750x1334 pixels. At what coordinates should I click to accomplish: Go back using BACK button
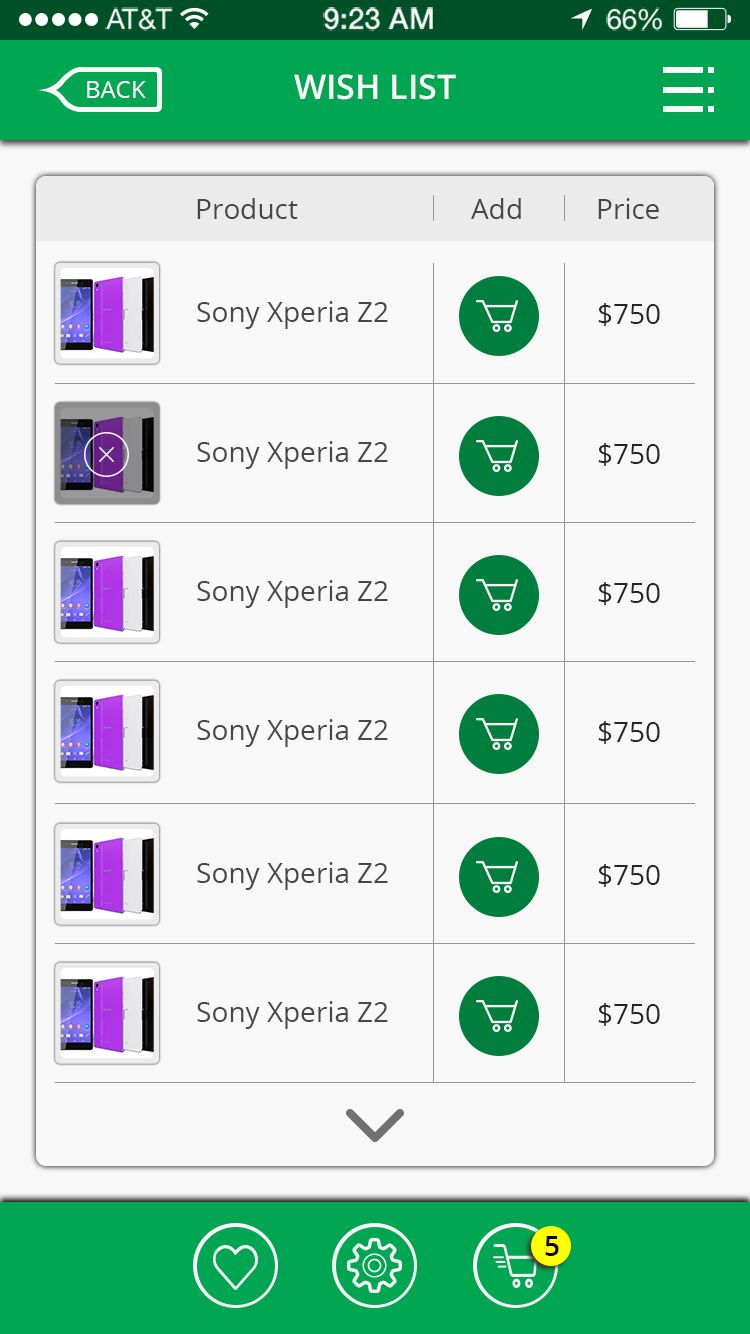(x=101, y=90)
